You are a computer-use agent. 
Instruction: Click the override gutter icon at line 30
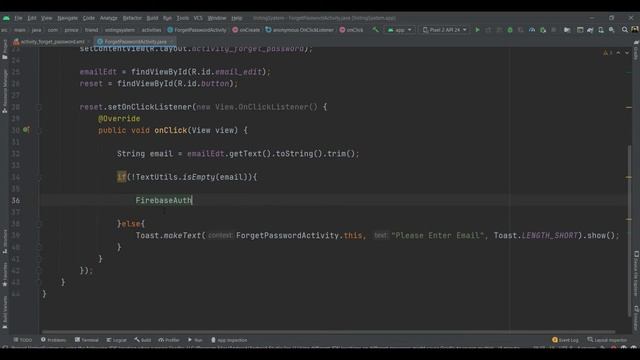tap(26, 130)
